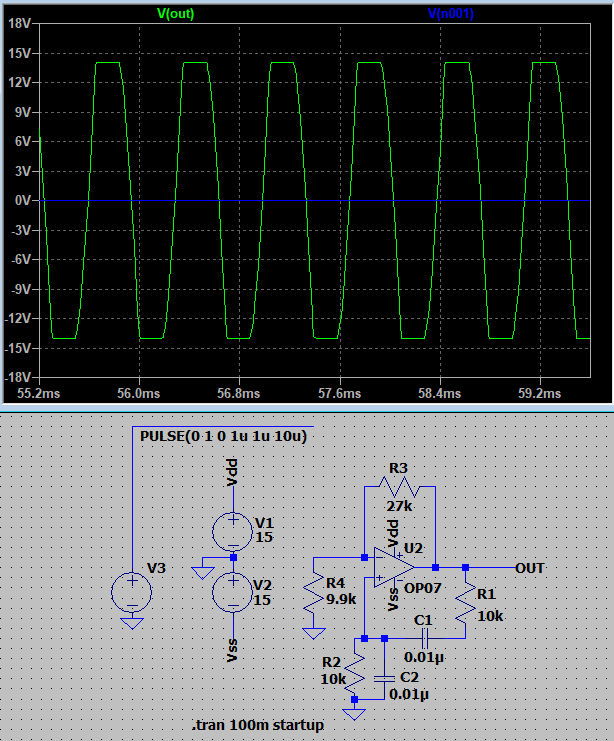Click the 9.9k value of R4
The image size is (614, 741).
[340, 599]
